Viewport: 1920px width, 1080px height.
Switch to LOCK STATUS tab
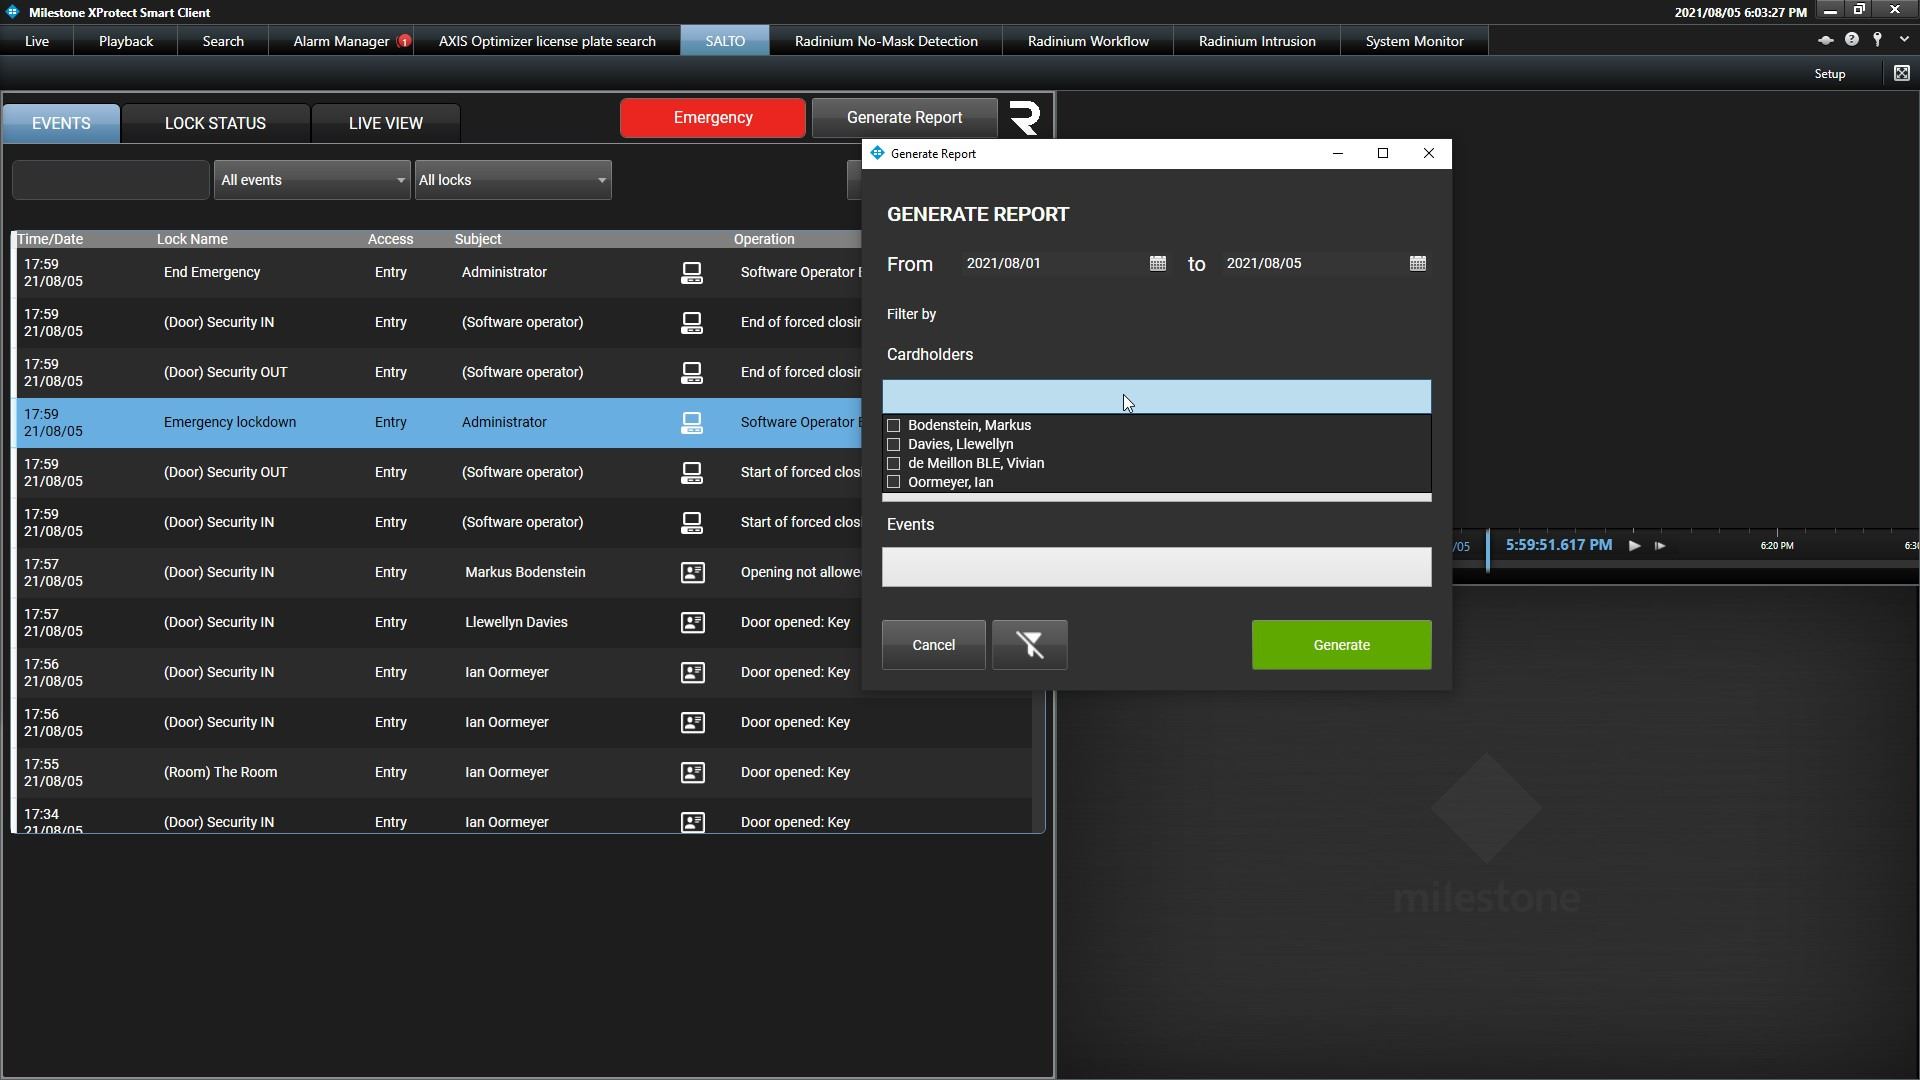coord(215,123)
